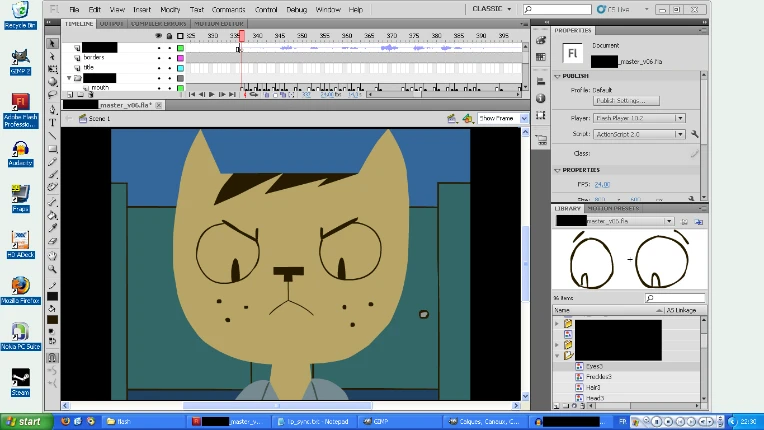Click the red playhead marker in timeline
This screenshot has height=430, width=764.
coord(242,36)
